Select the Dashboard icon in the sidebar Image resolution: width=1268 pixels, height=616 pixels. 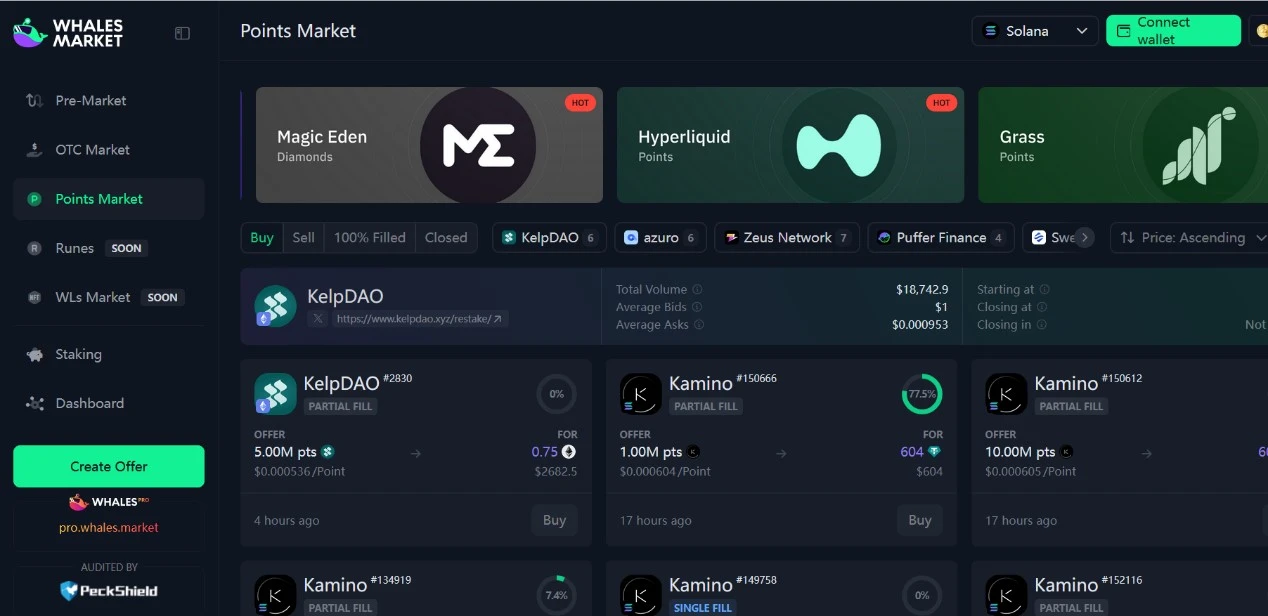pyautogui.click(x=32, y=403)
